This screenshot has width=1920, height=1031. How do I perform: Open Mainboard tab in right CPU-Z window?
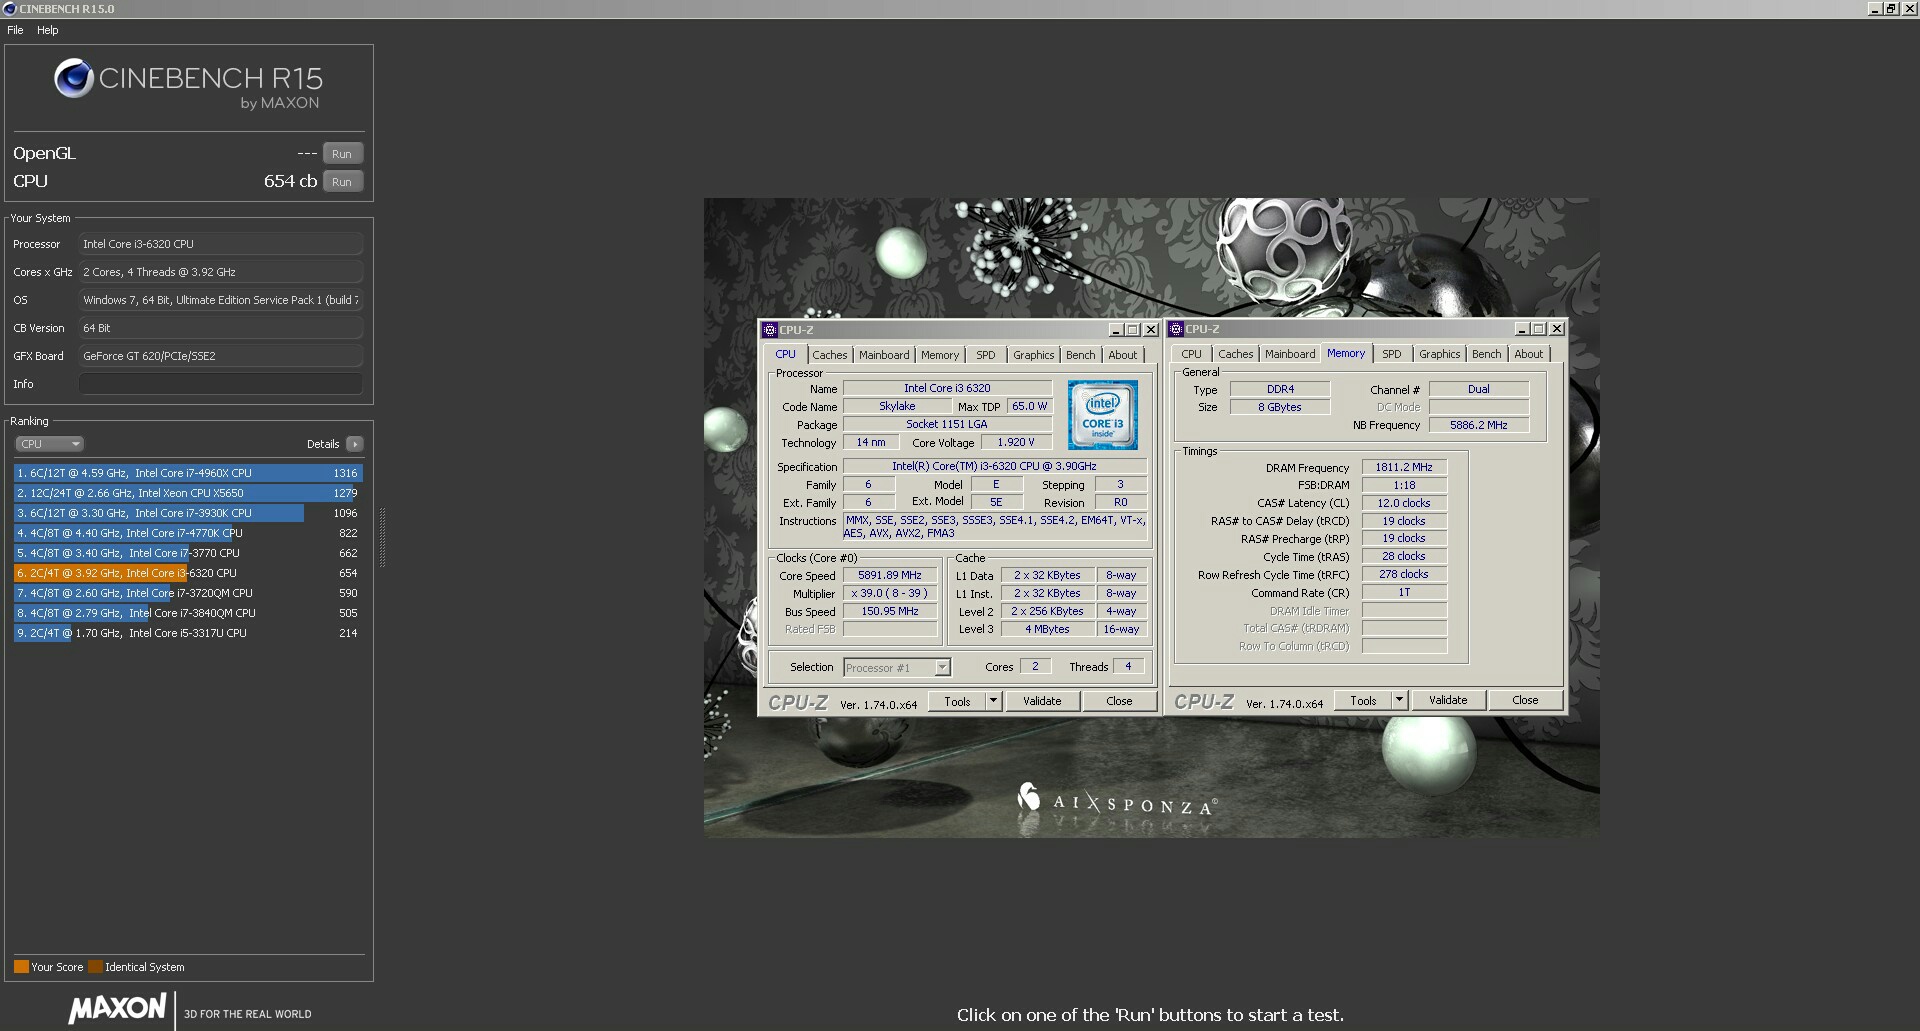pyautogui.click(x=1290, y=354)
